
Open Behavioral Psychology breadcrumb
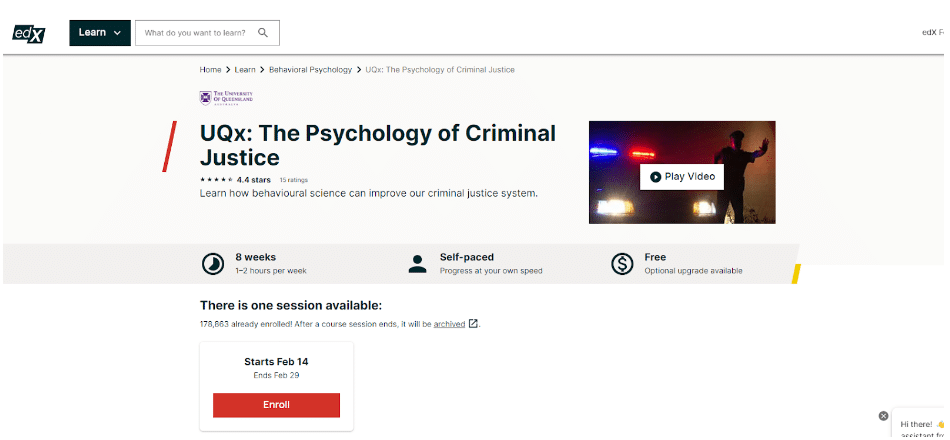tap(310, 70)
